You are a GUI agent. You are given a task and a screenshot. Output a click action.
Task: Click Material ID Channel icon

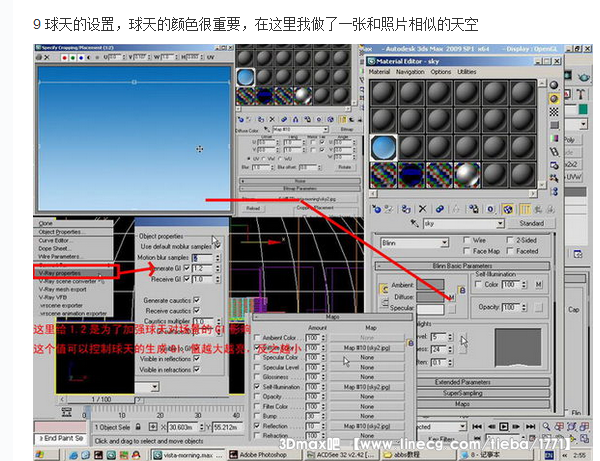[491, 209]
